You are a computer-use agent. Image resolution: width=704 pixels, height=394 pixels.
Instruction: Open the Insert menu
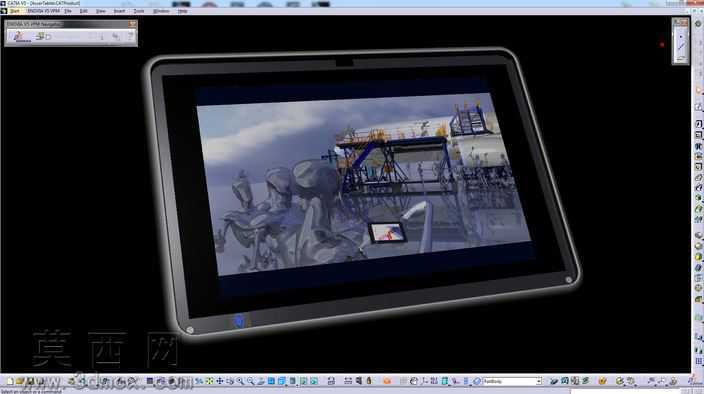(119, 11)
